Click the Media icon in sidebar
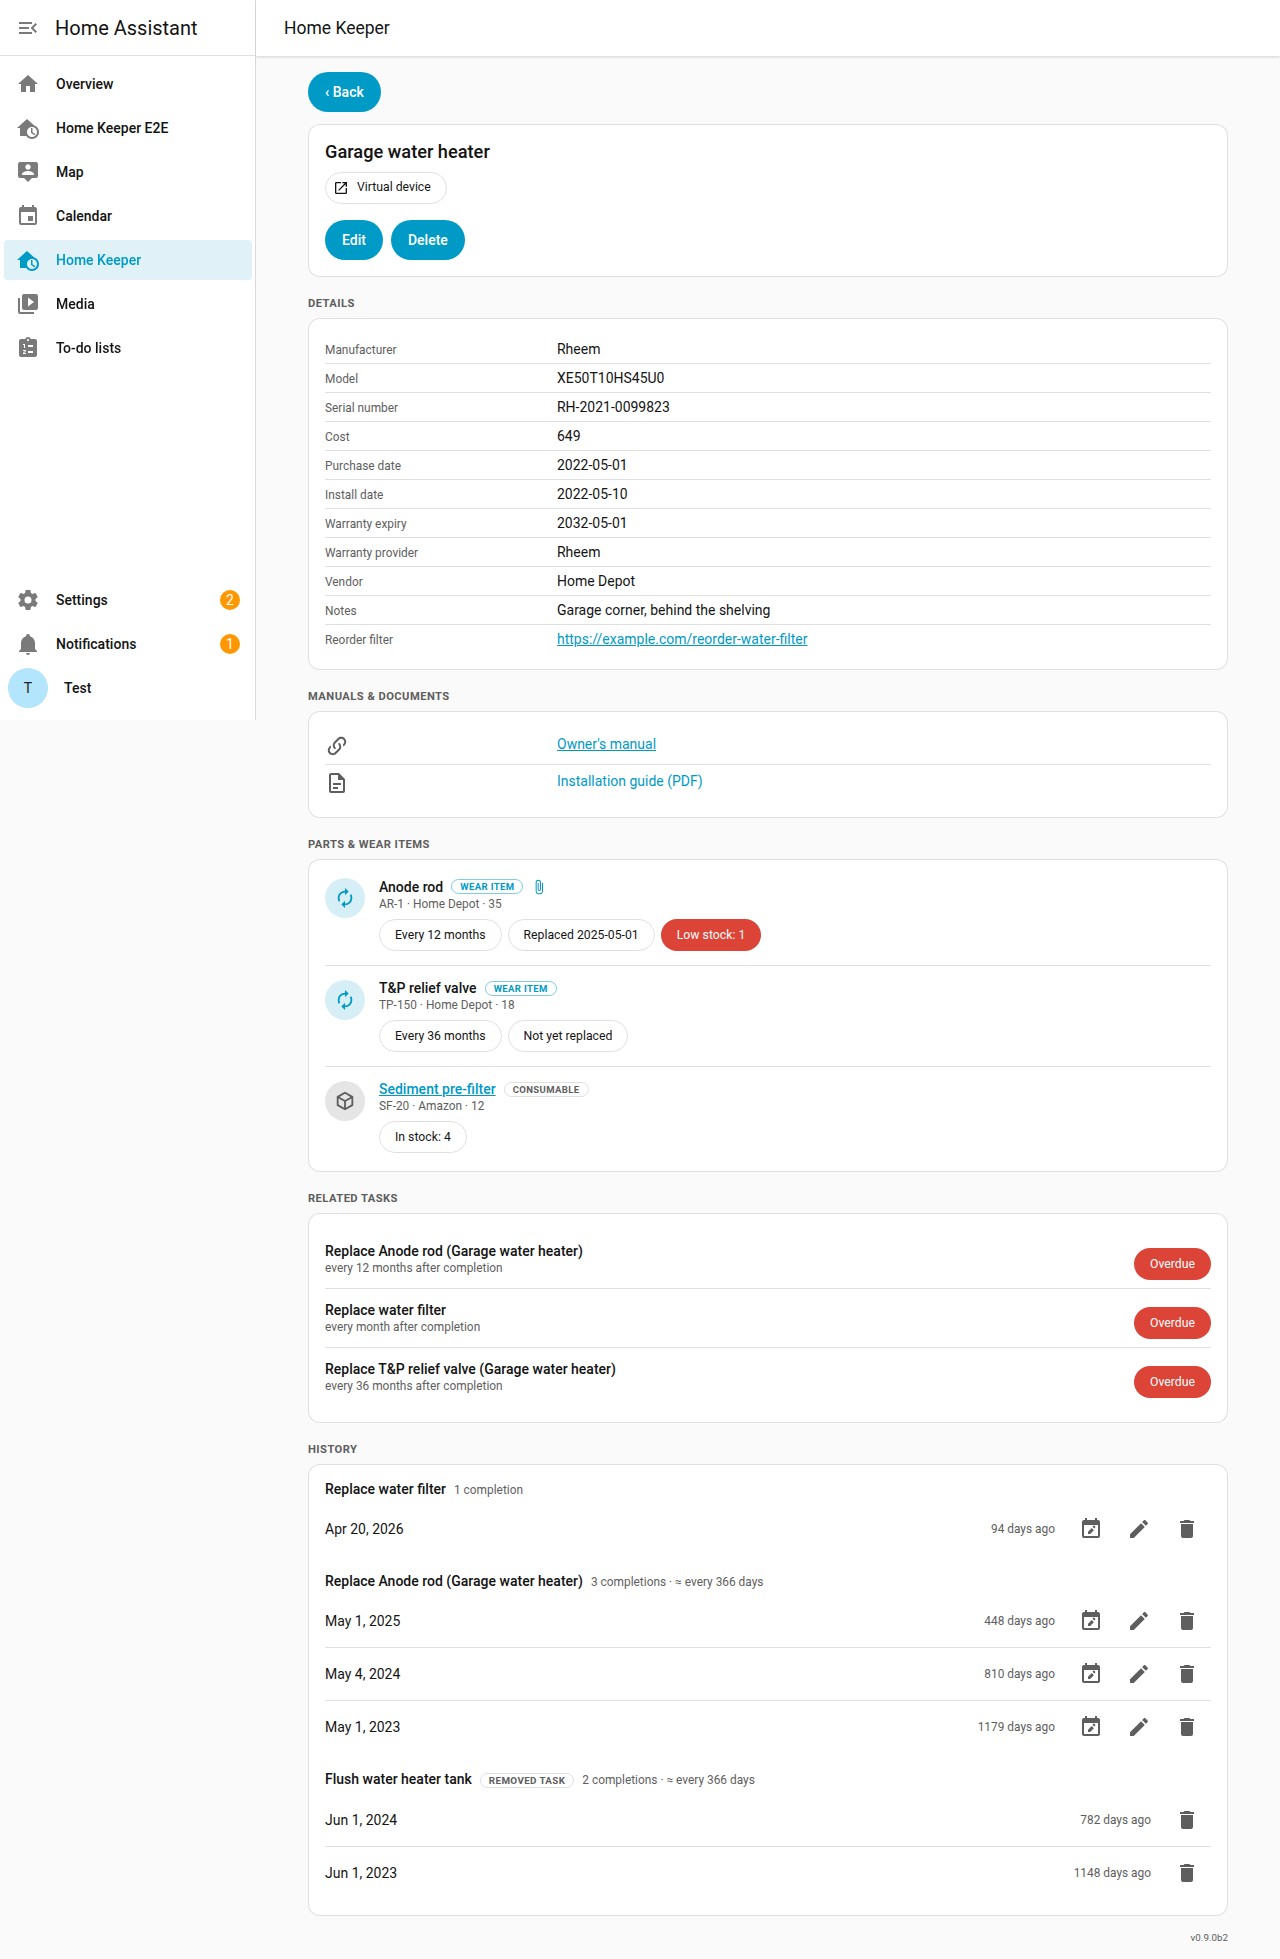This screenshot has height=1959, width=1280. click(x=28, y=304)
